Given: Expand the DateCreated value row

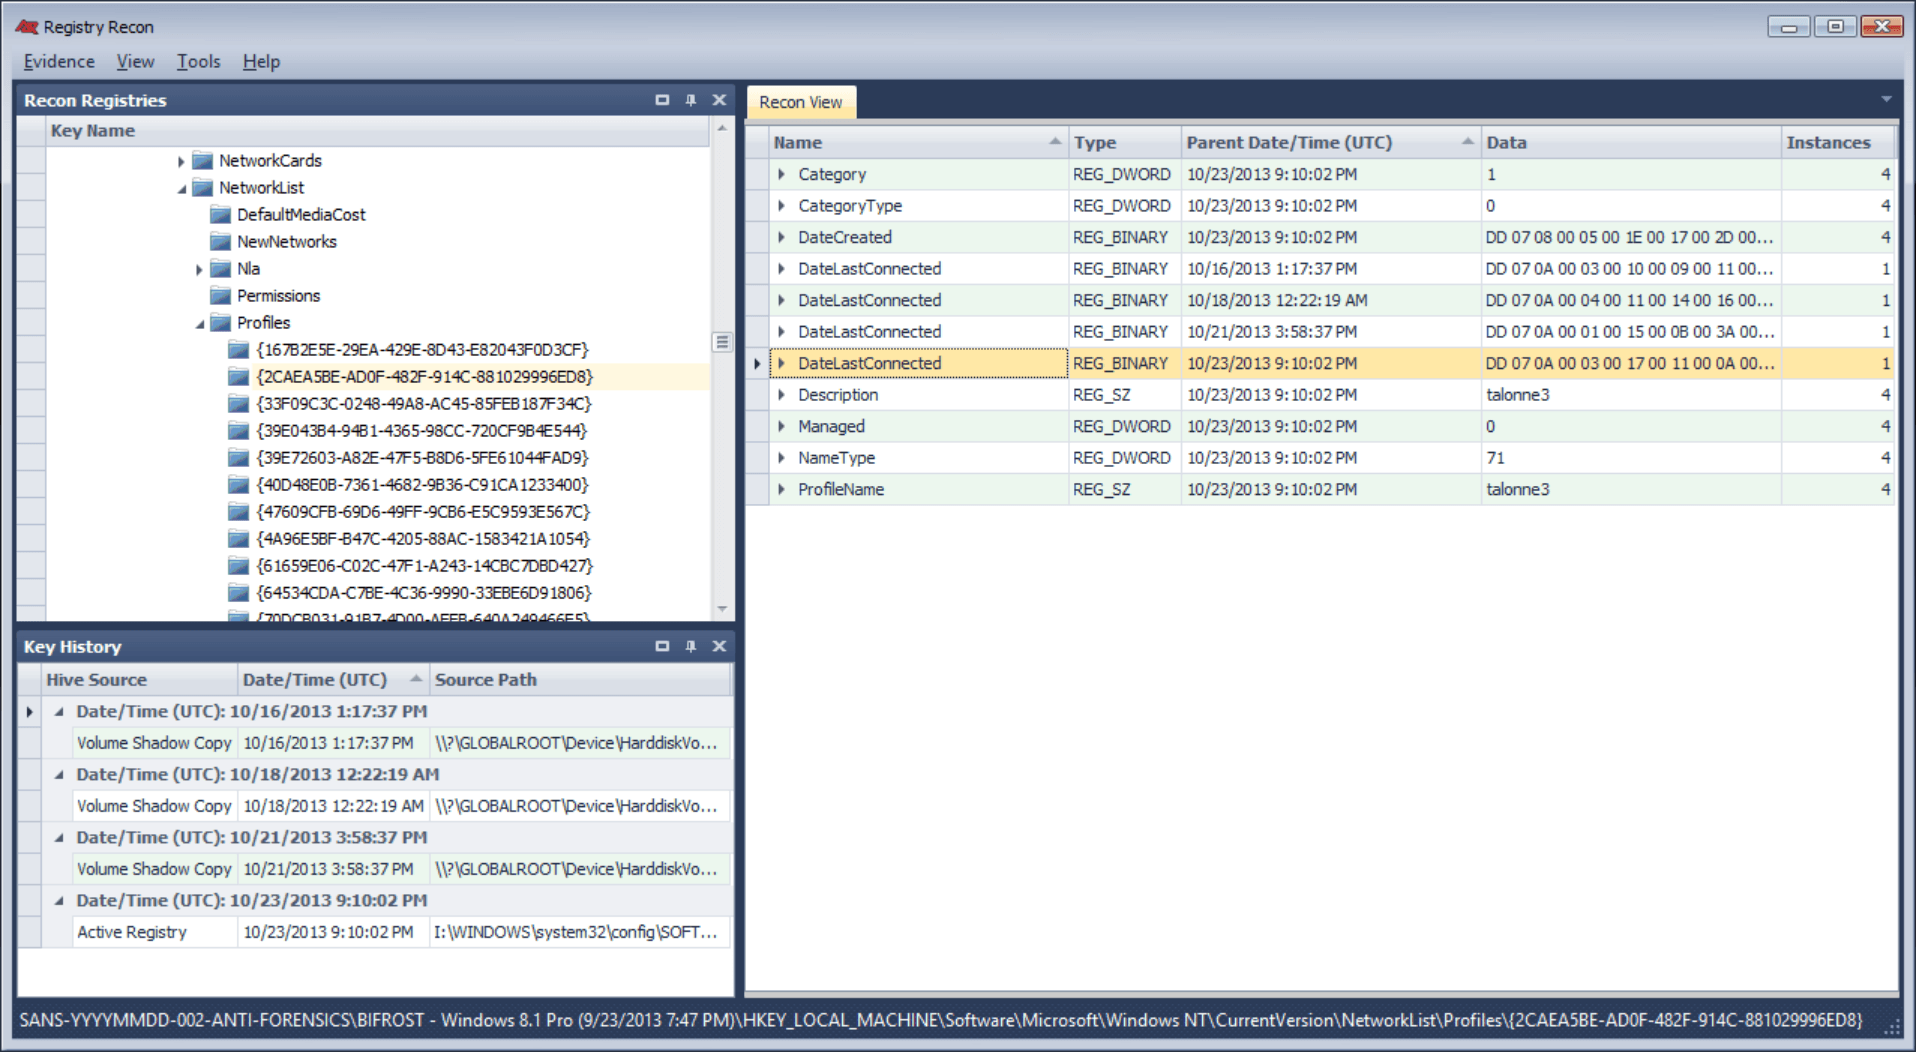Looking at the screenshot, I should point(783,237).
